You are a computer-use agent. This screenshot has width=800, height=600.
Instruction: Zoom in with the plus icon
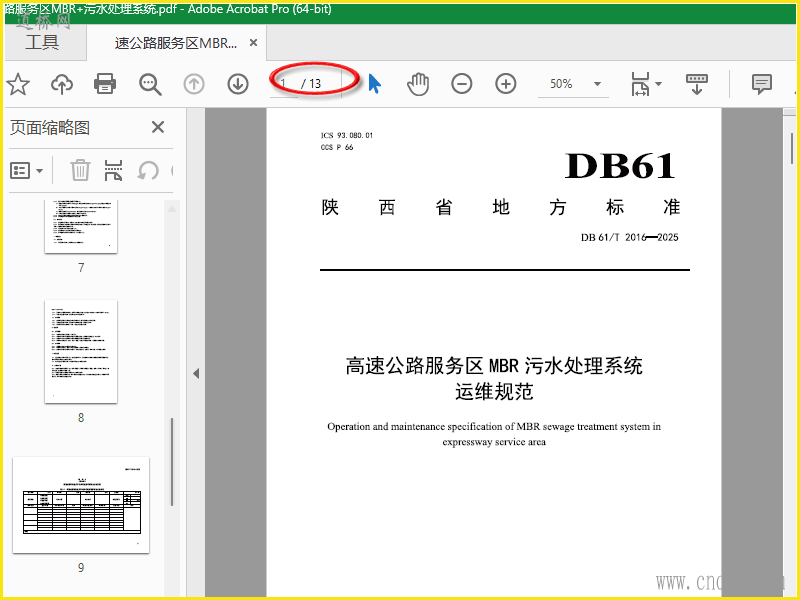pos(506,84)
